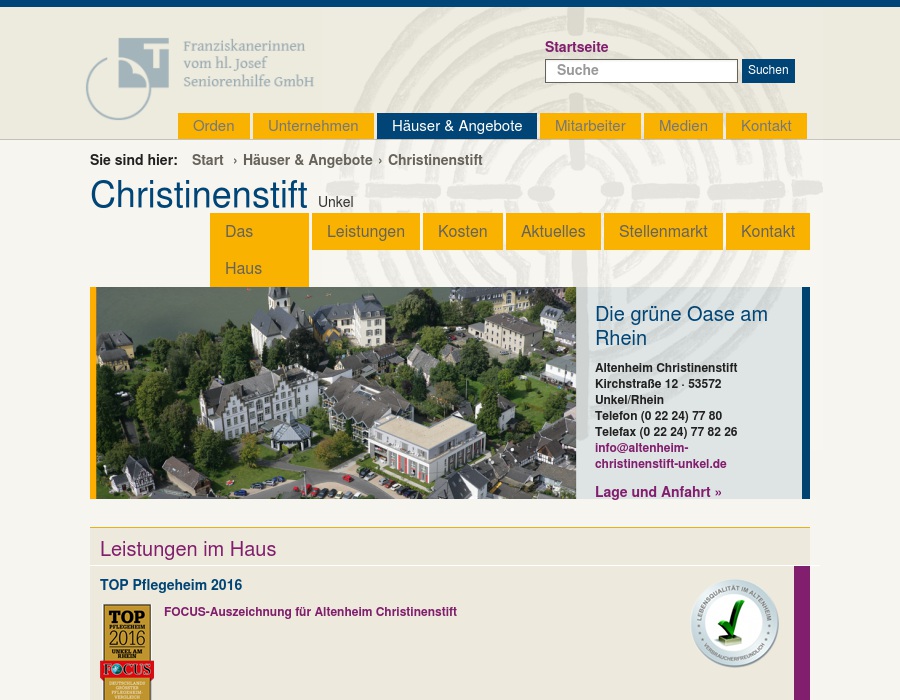Open the Aktuelles tab
This screenshot has height=700, width=900.
[x=553, y=231]
